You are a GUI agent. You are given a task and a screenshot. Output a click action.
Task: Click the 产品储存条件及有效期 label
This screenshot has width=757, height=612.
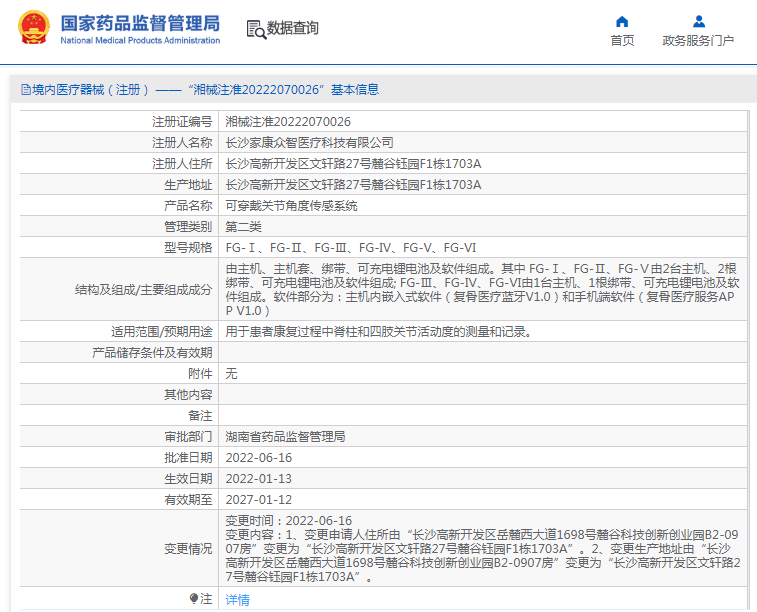tap(152, 353)
